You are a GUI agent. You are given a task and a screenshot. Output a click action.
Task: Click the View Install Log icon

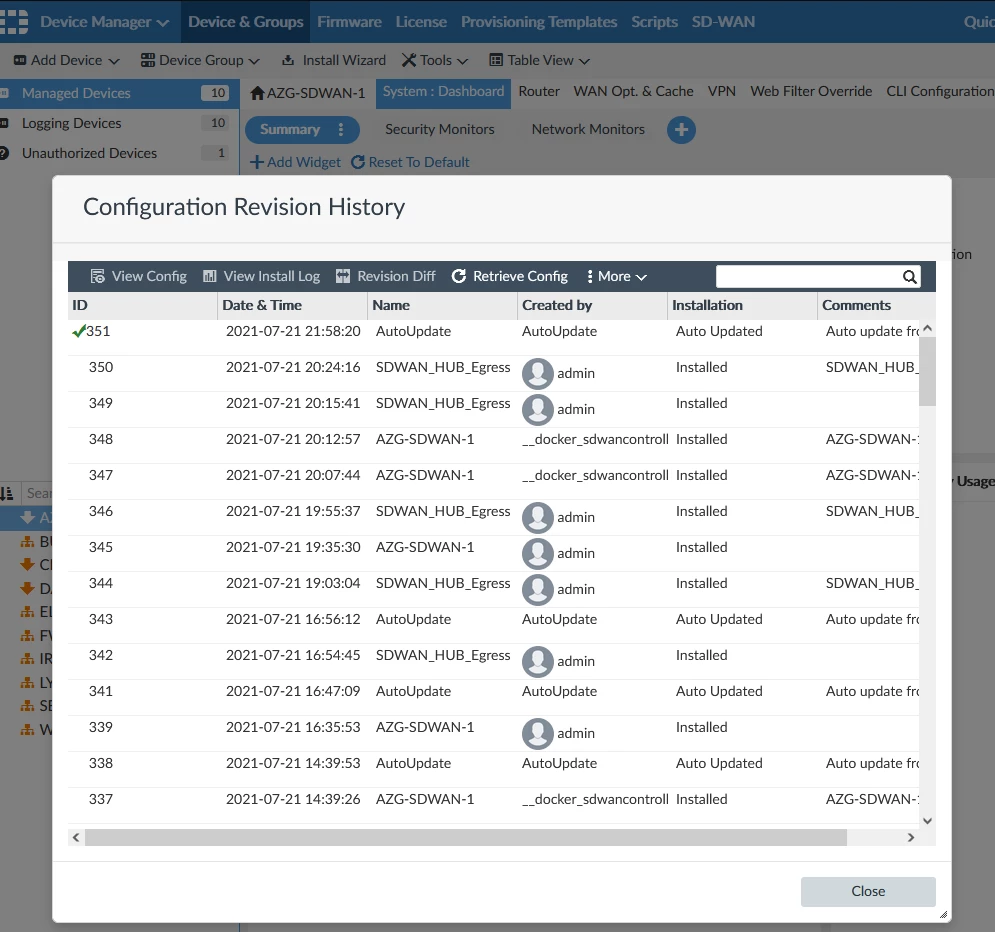click(x=209, y=277)
